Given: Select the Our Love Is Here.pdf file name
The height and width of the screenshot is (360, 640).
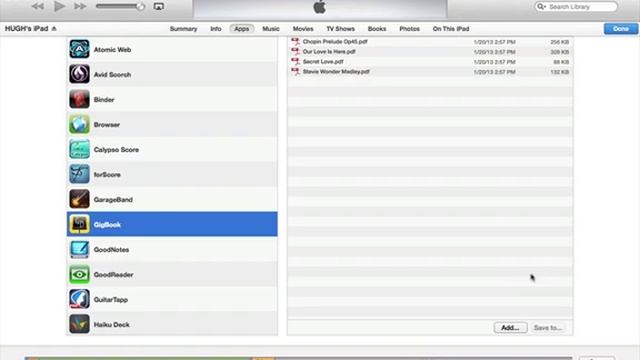Looking at the screenshot, I should coord(329,51).
